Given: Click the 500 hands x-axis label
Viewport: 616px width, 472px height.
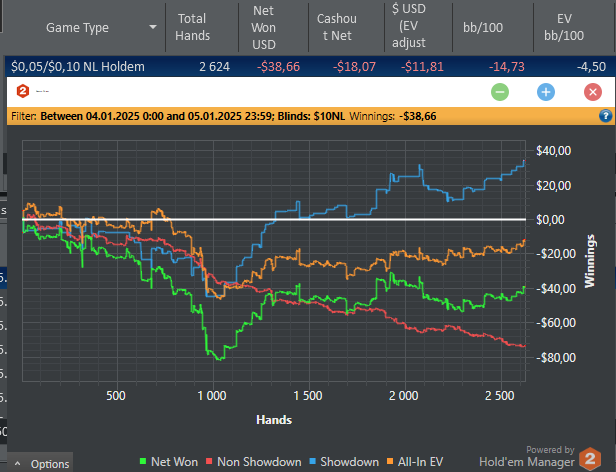Looking at the screenshot, I should [116, 395].
